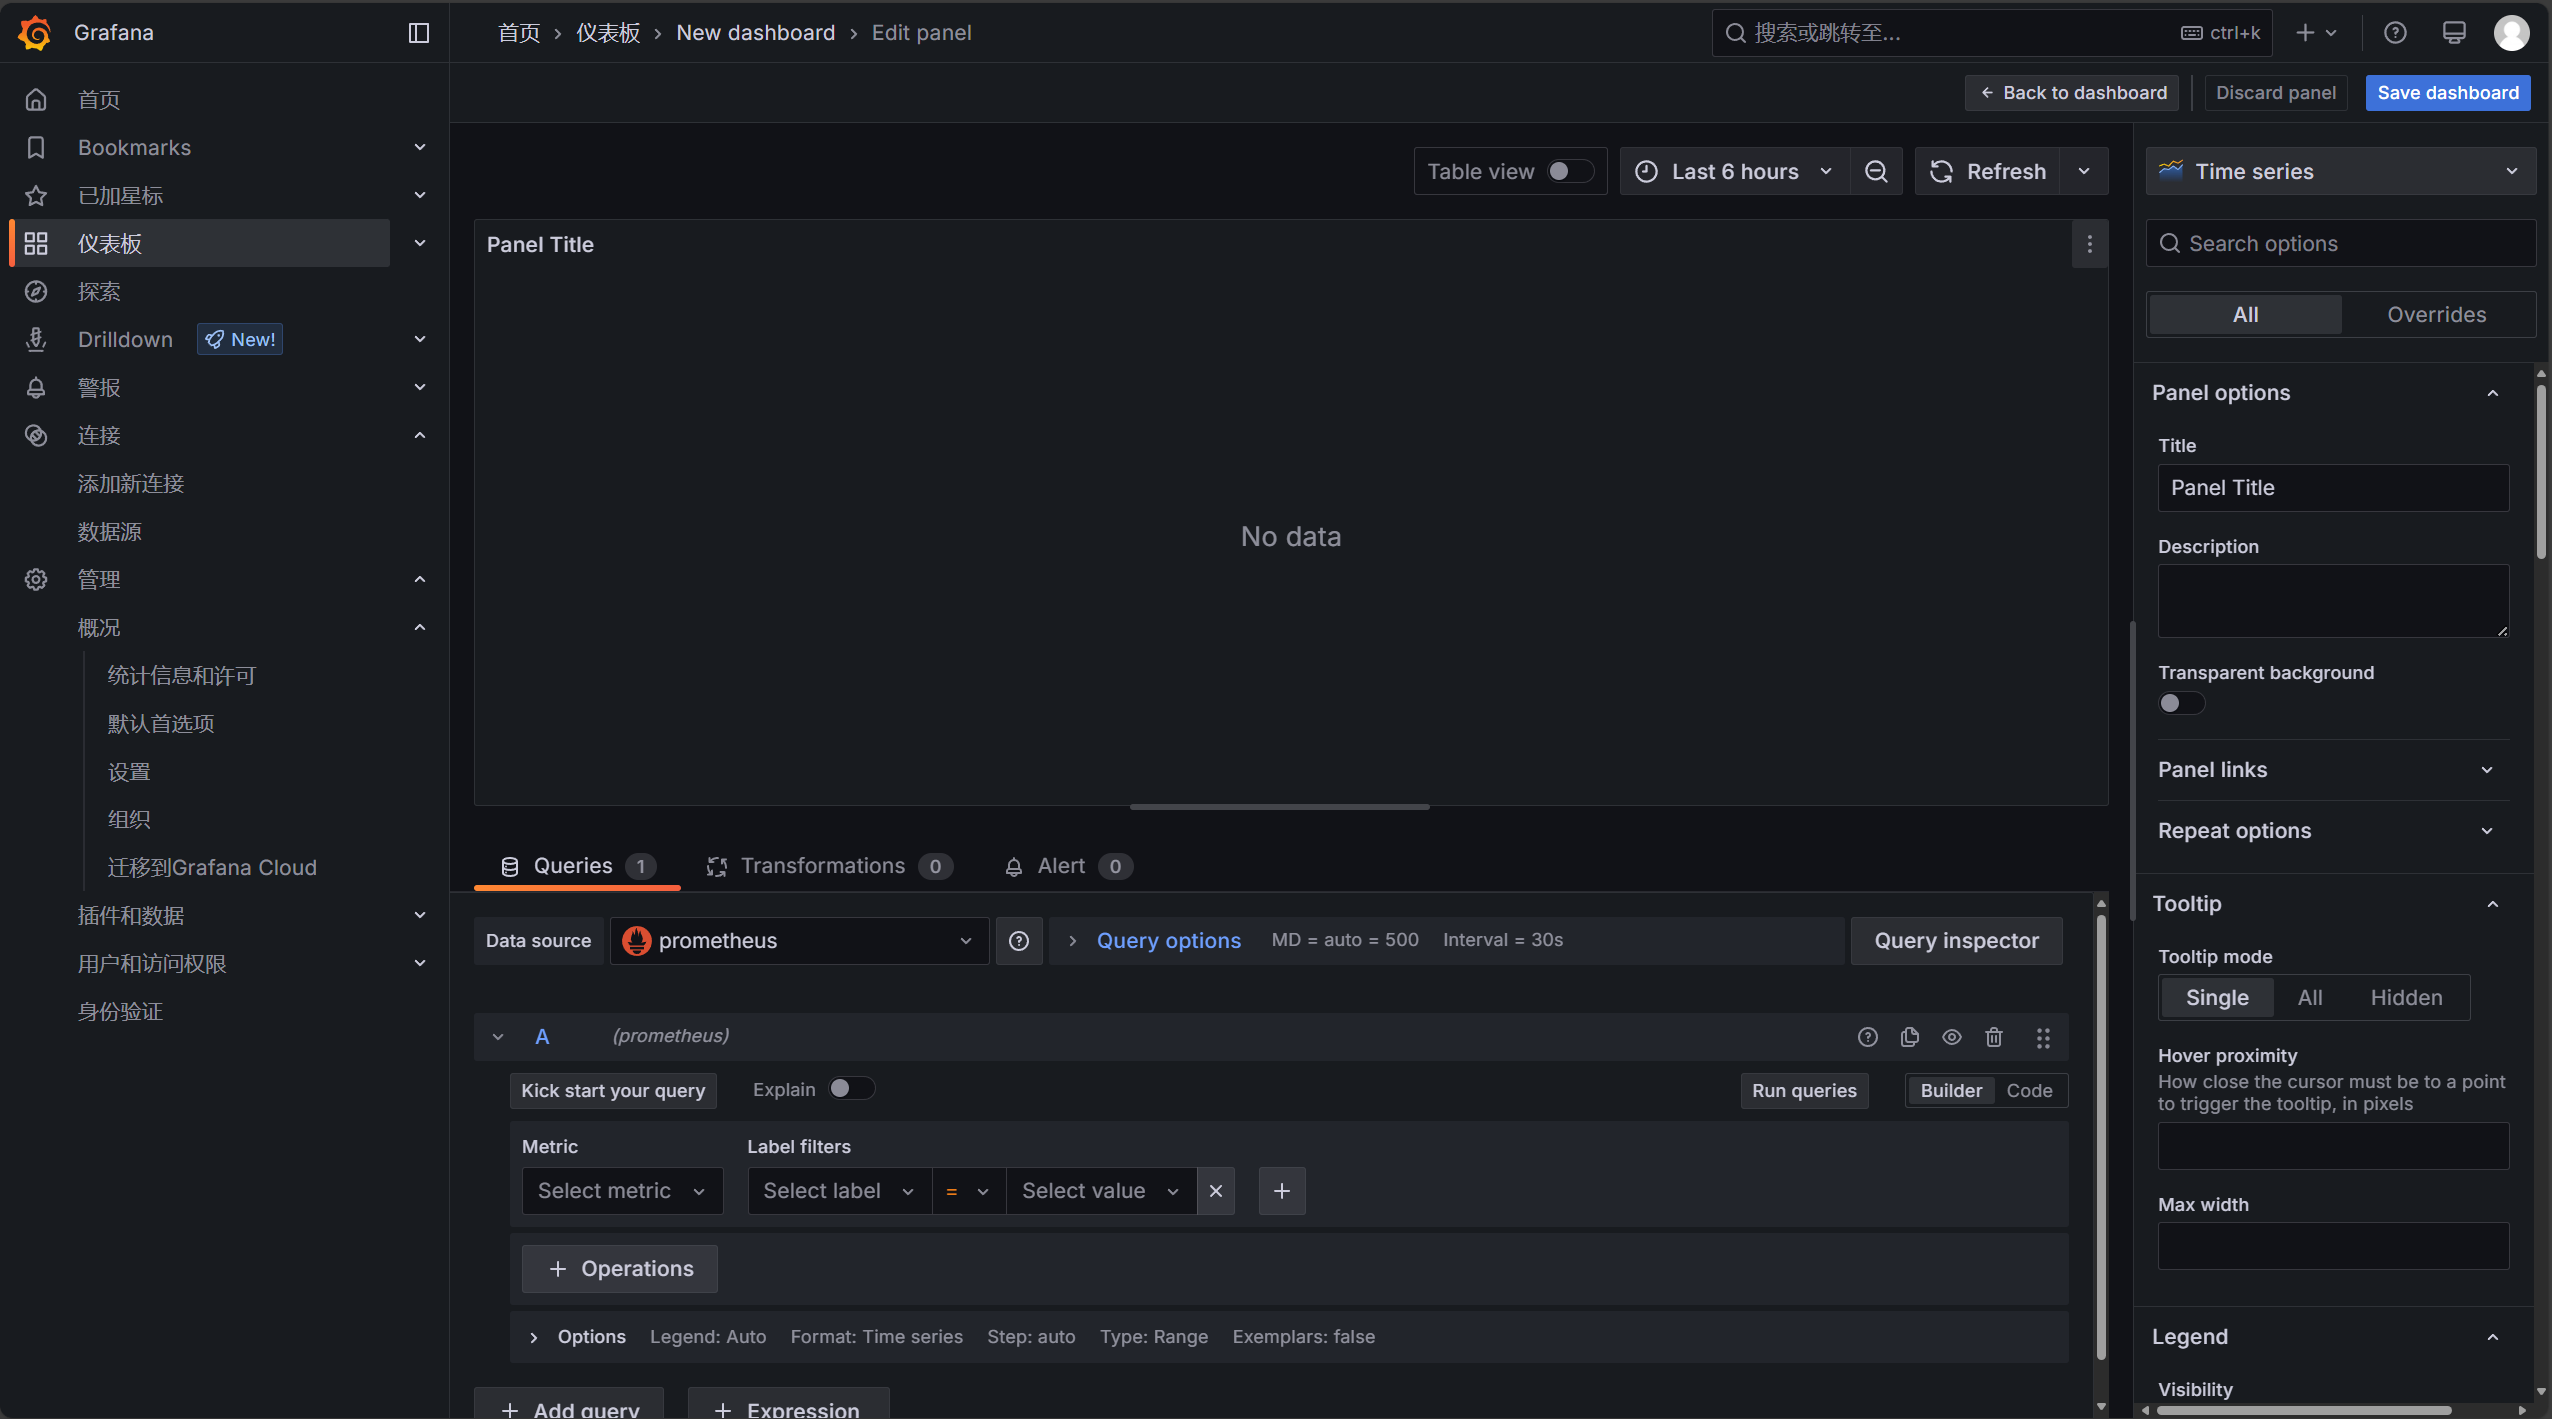
Task: Open 数据源 in the sidebar menu
Action: point(110,532)
